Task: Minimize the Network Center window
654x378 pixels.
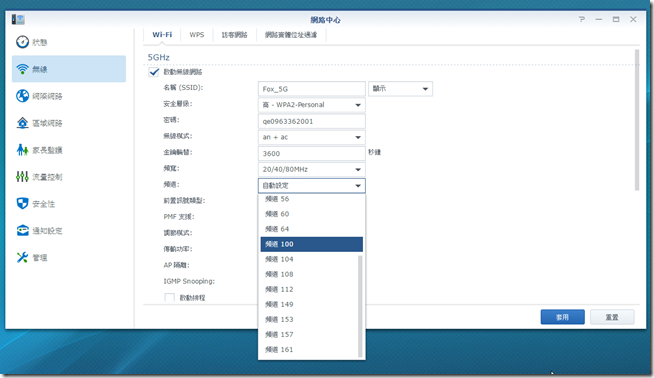Action: tap(599, 19)
